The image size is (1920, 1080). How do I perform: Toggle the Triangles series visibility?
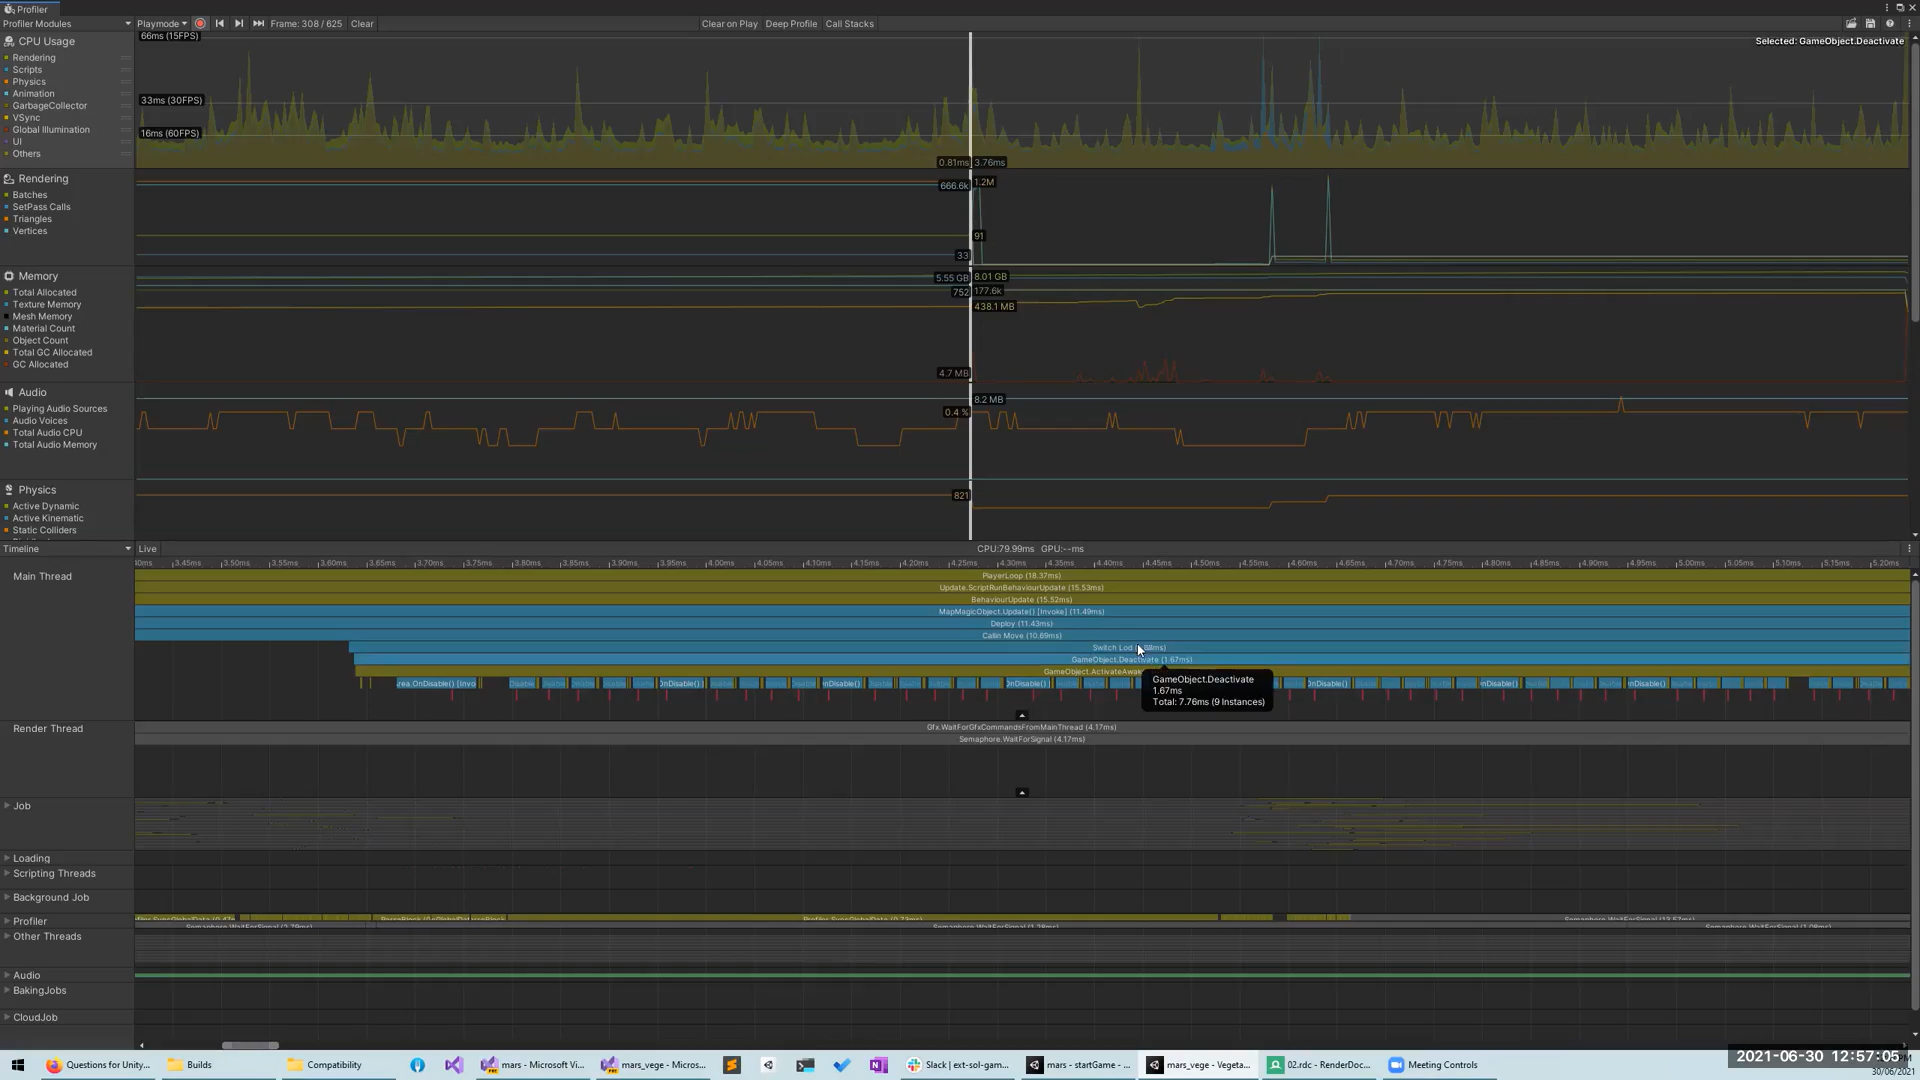[x=32, y=219]
